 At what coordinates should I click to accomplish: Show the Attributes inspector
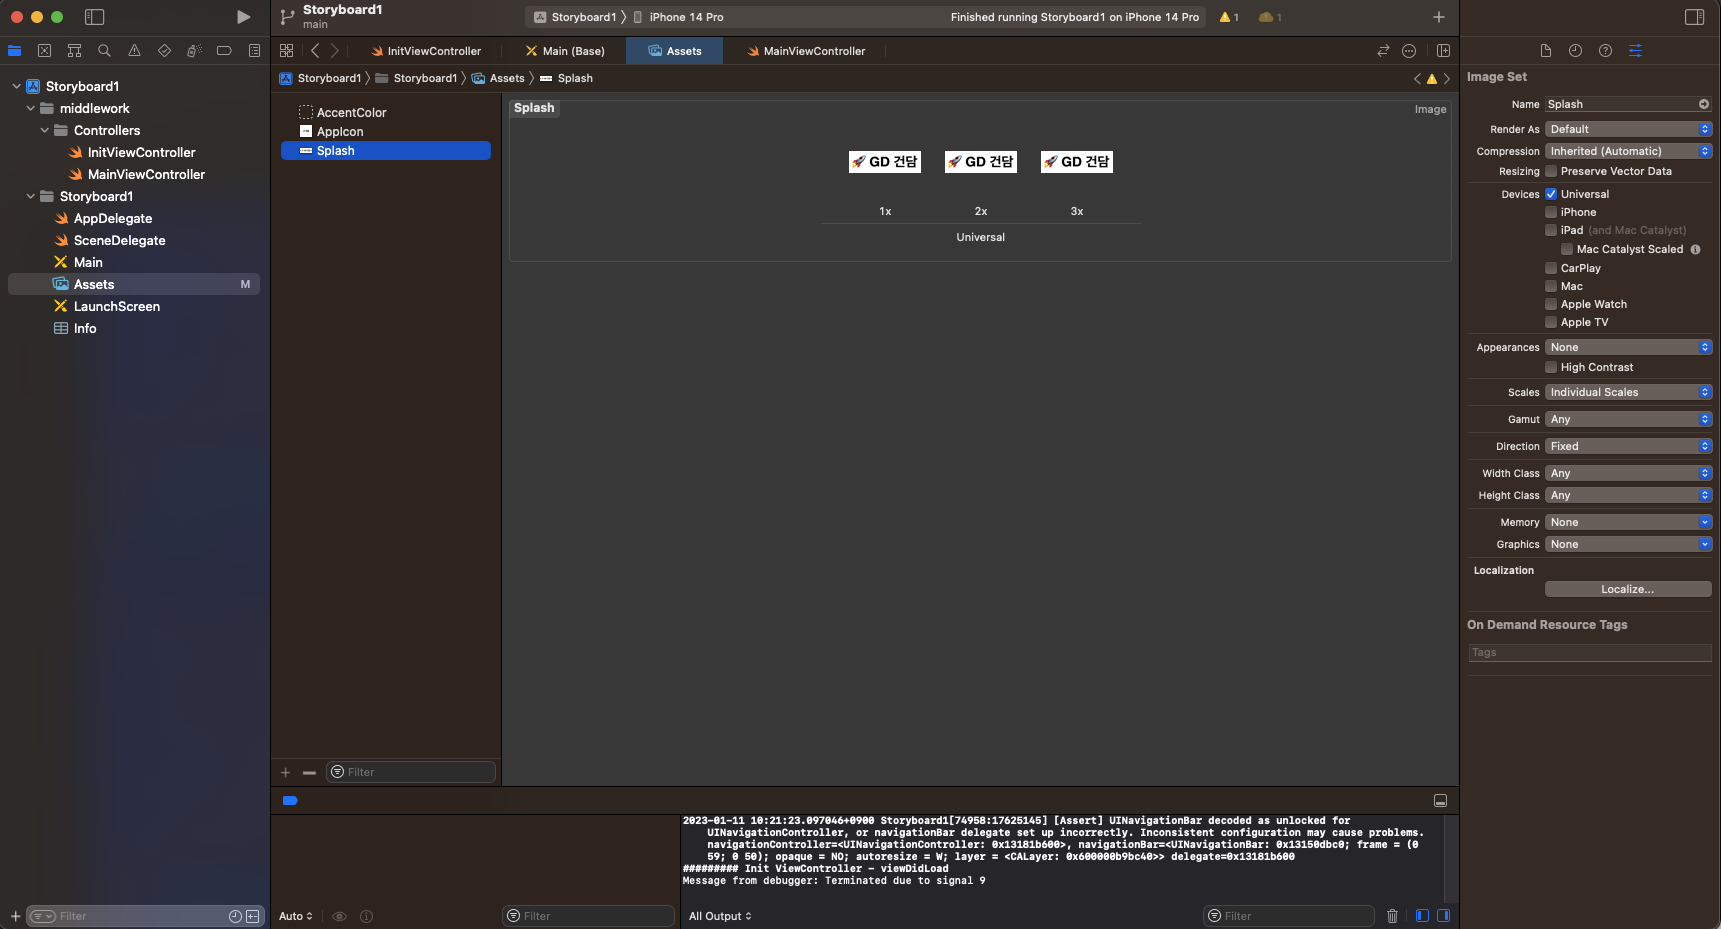(x=1635, y=51)
